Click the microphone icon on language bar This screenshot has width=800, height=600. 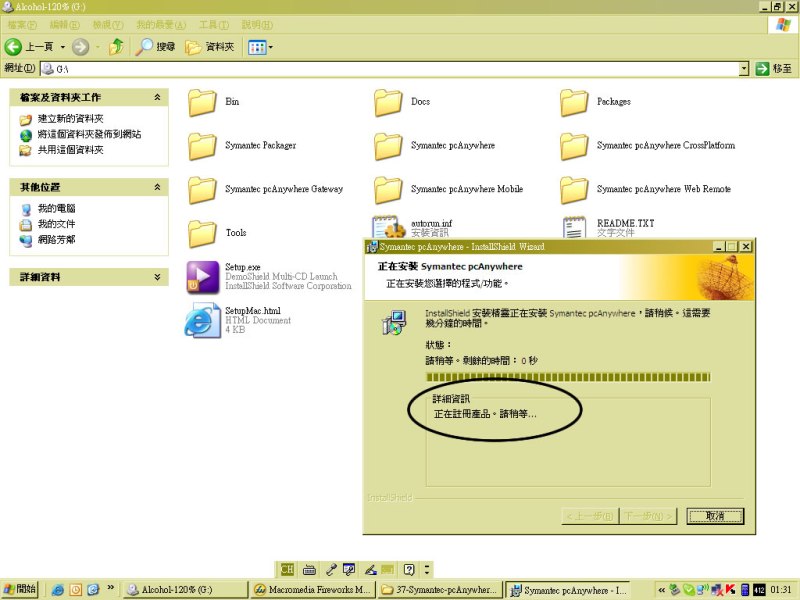(x=331, y=569)
